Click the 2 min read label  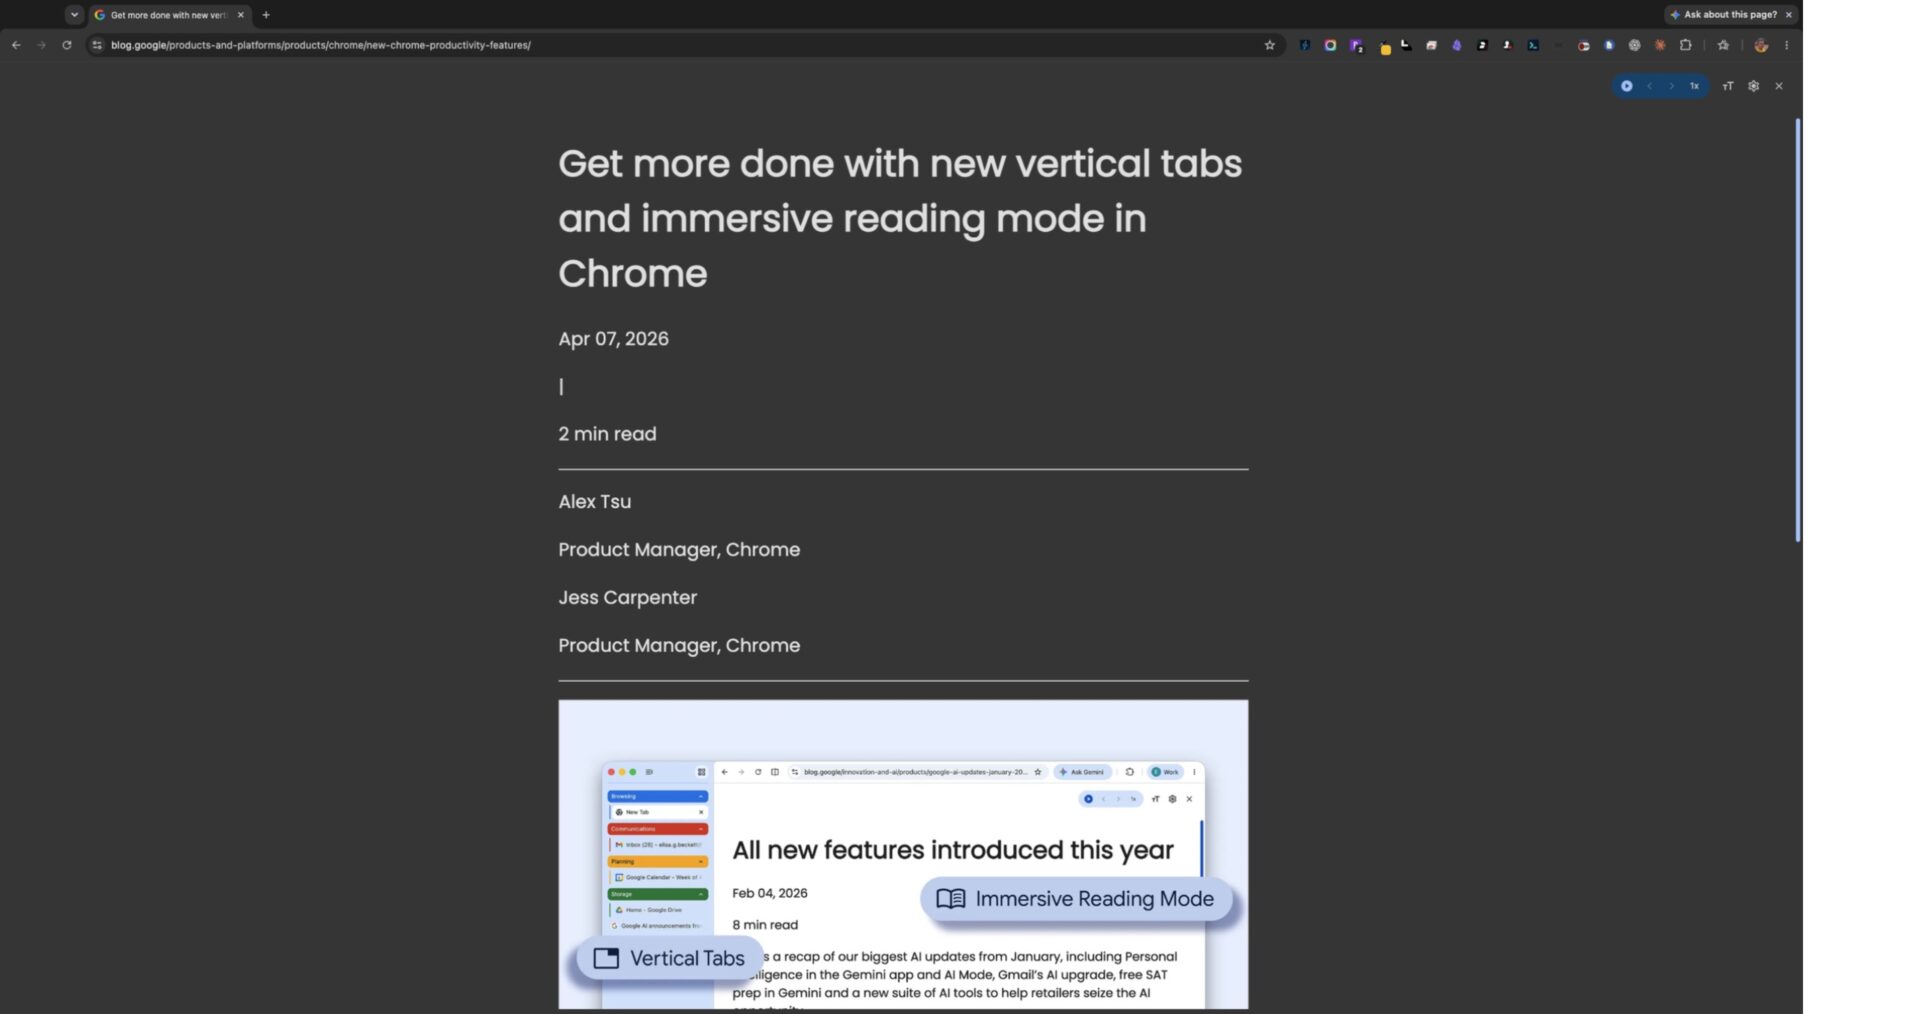tap(607, 434)
